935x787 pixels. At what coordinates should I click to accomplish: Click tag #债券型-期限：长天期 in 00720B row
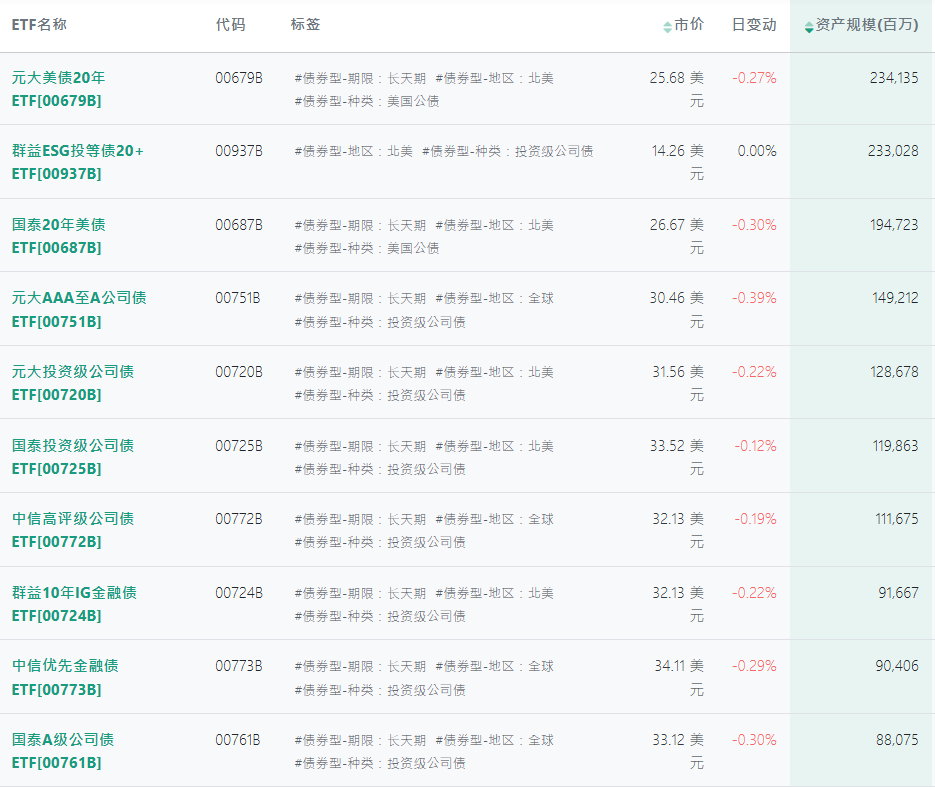360,372
